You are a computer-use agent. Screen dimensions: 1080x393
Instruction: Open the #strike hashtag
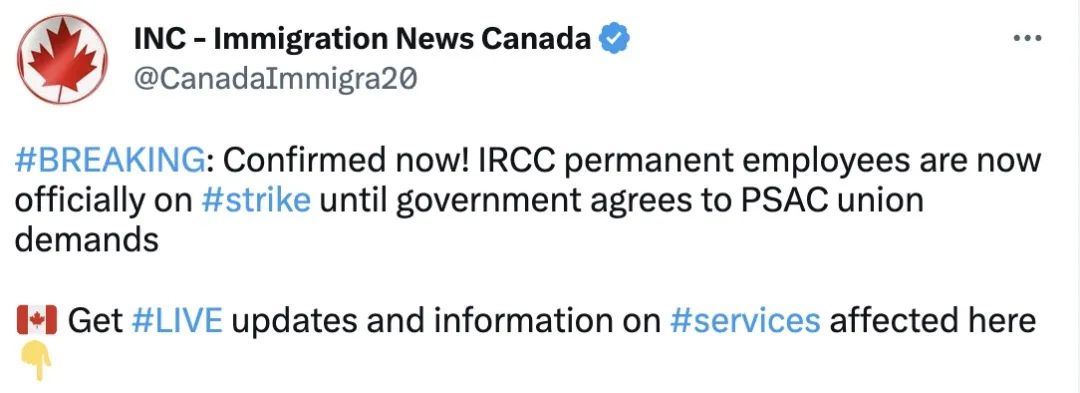click(x=256, y=201)
